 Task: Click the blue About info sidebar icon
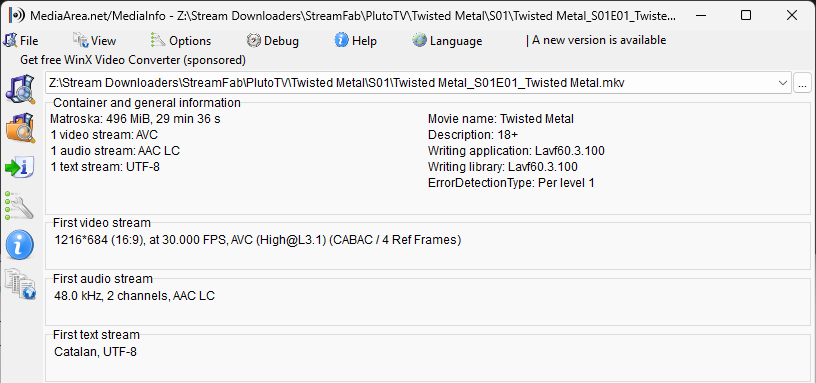[x=20, y=245]
